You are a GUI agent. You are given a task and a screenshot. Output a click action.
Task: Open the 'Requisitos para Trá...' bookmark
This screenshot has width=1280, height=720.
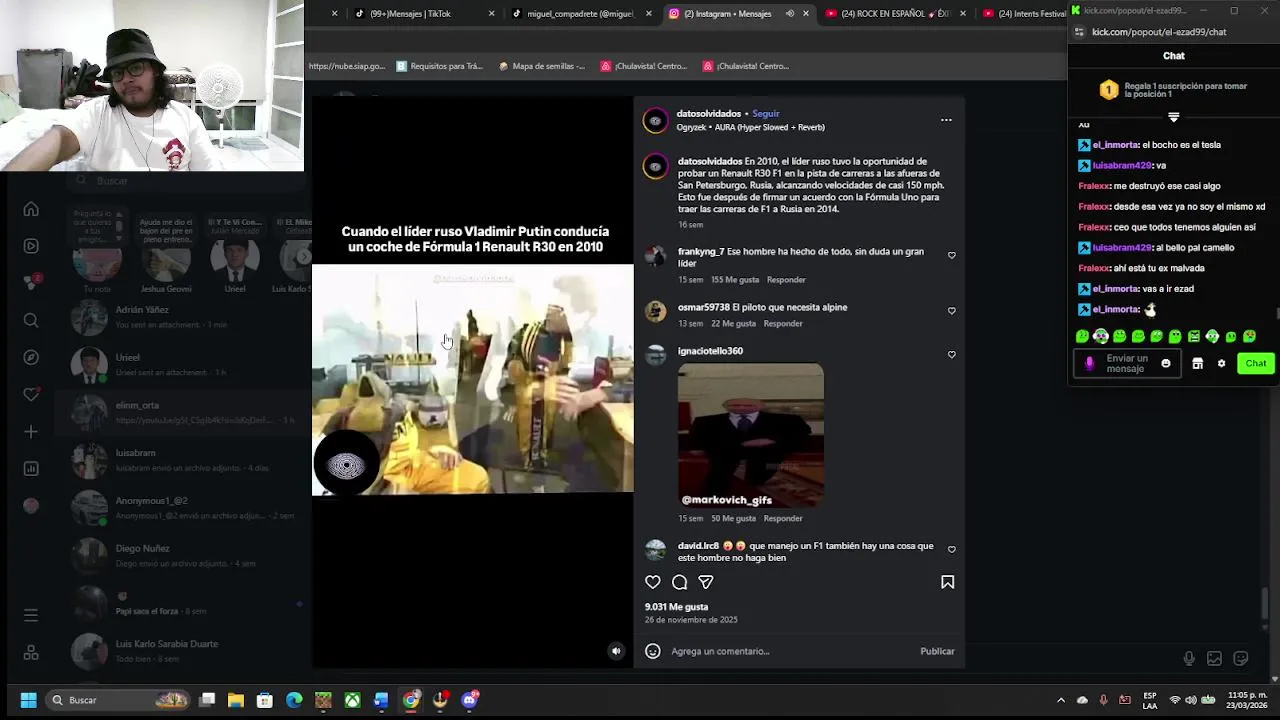439,66
